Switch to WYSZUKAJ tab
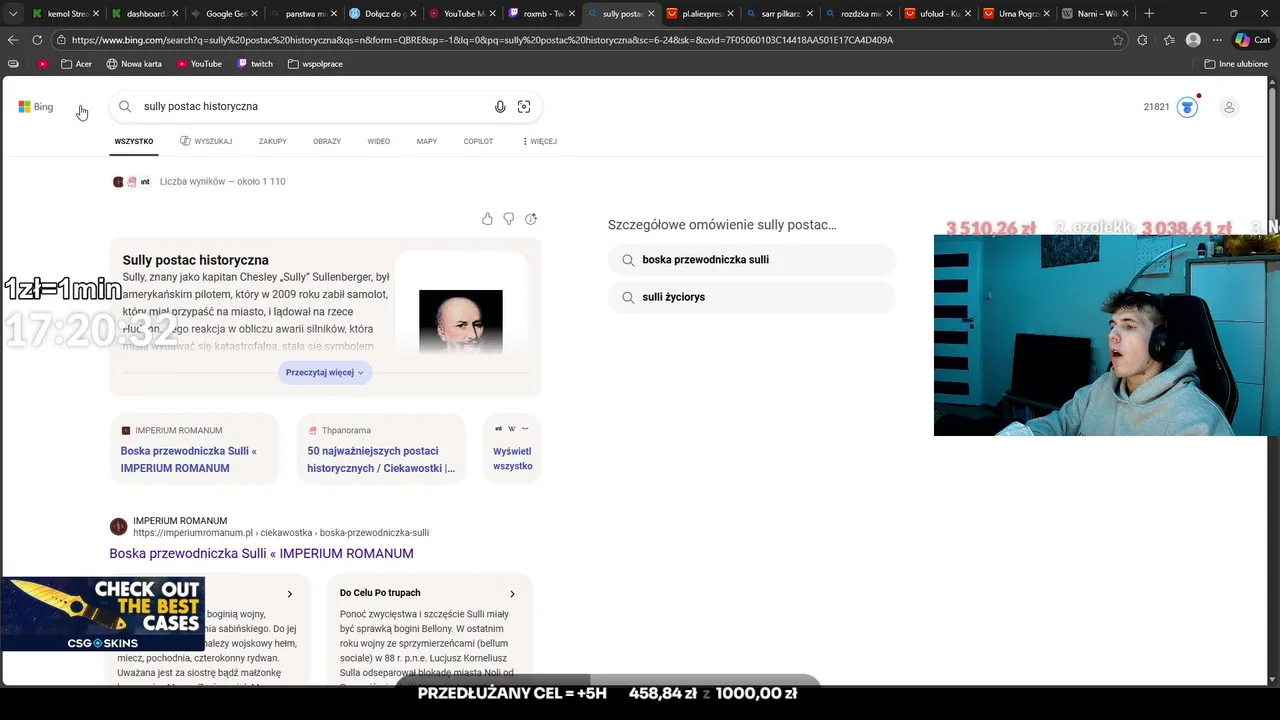The height and width of the screenshot is (720, 1280). (206, 142)
